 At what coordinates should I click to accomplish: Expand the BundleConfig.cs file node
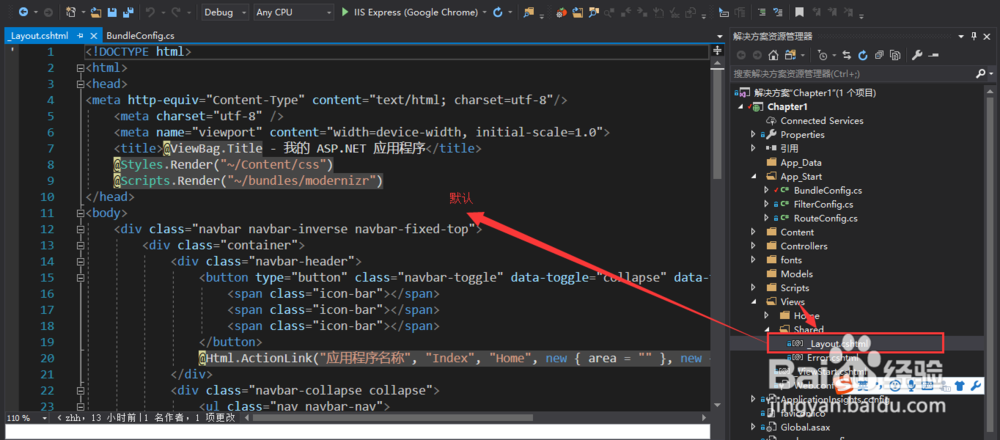click(767, 191)
